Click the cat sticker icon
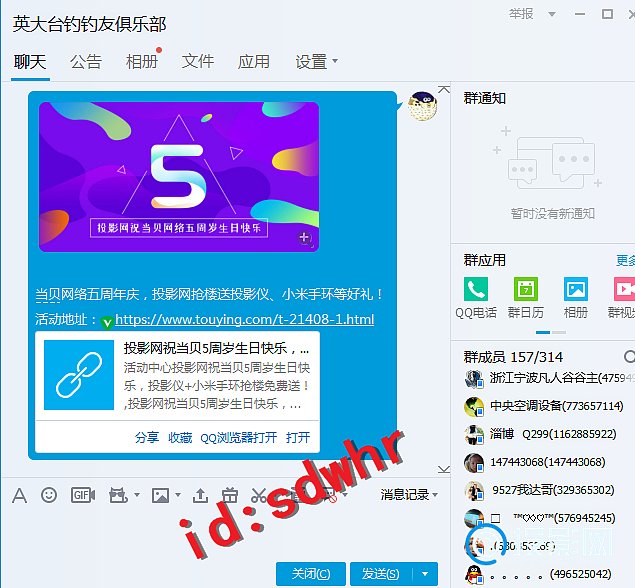Screen dimensions: 635x588 [118, 495]
